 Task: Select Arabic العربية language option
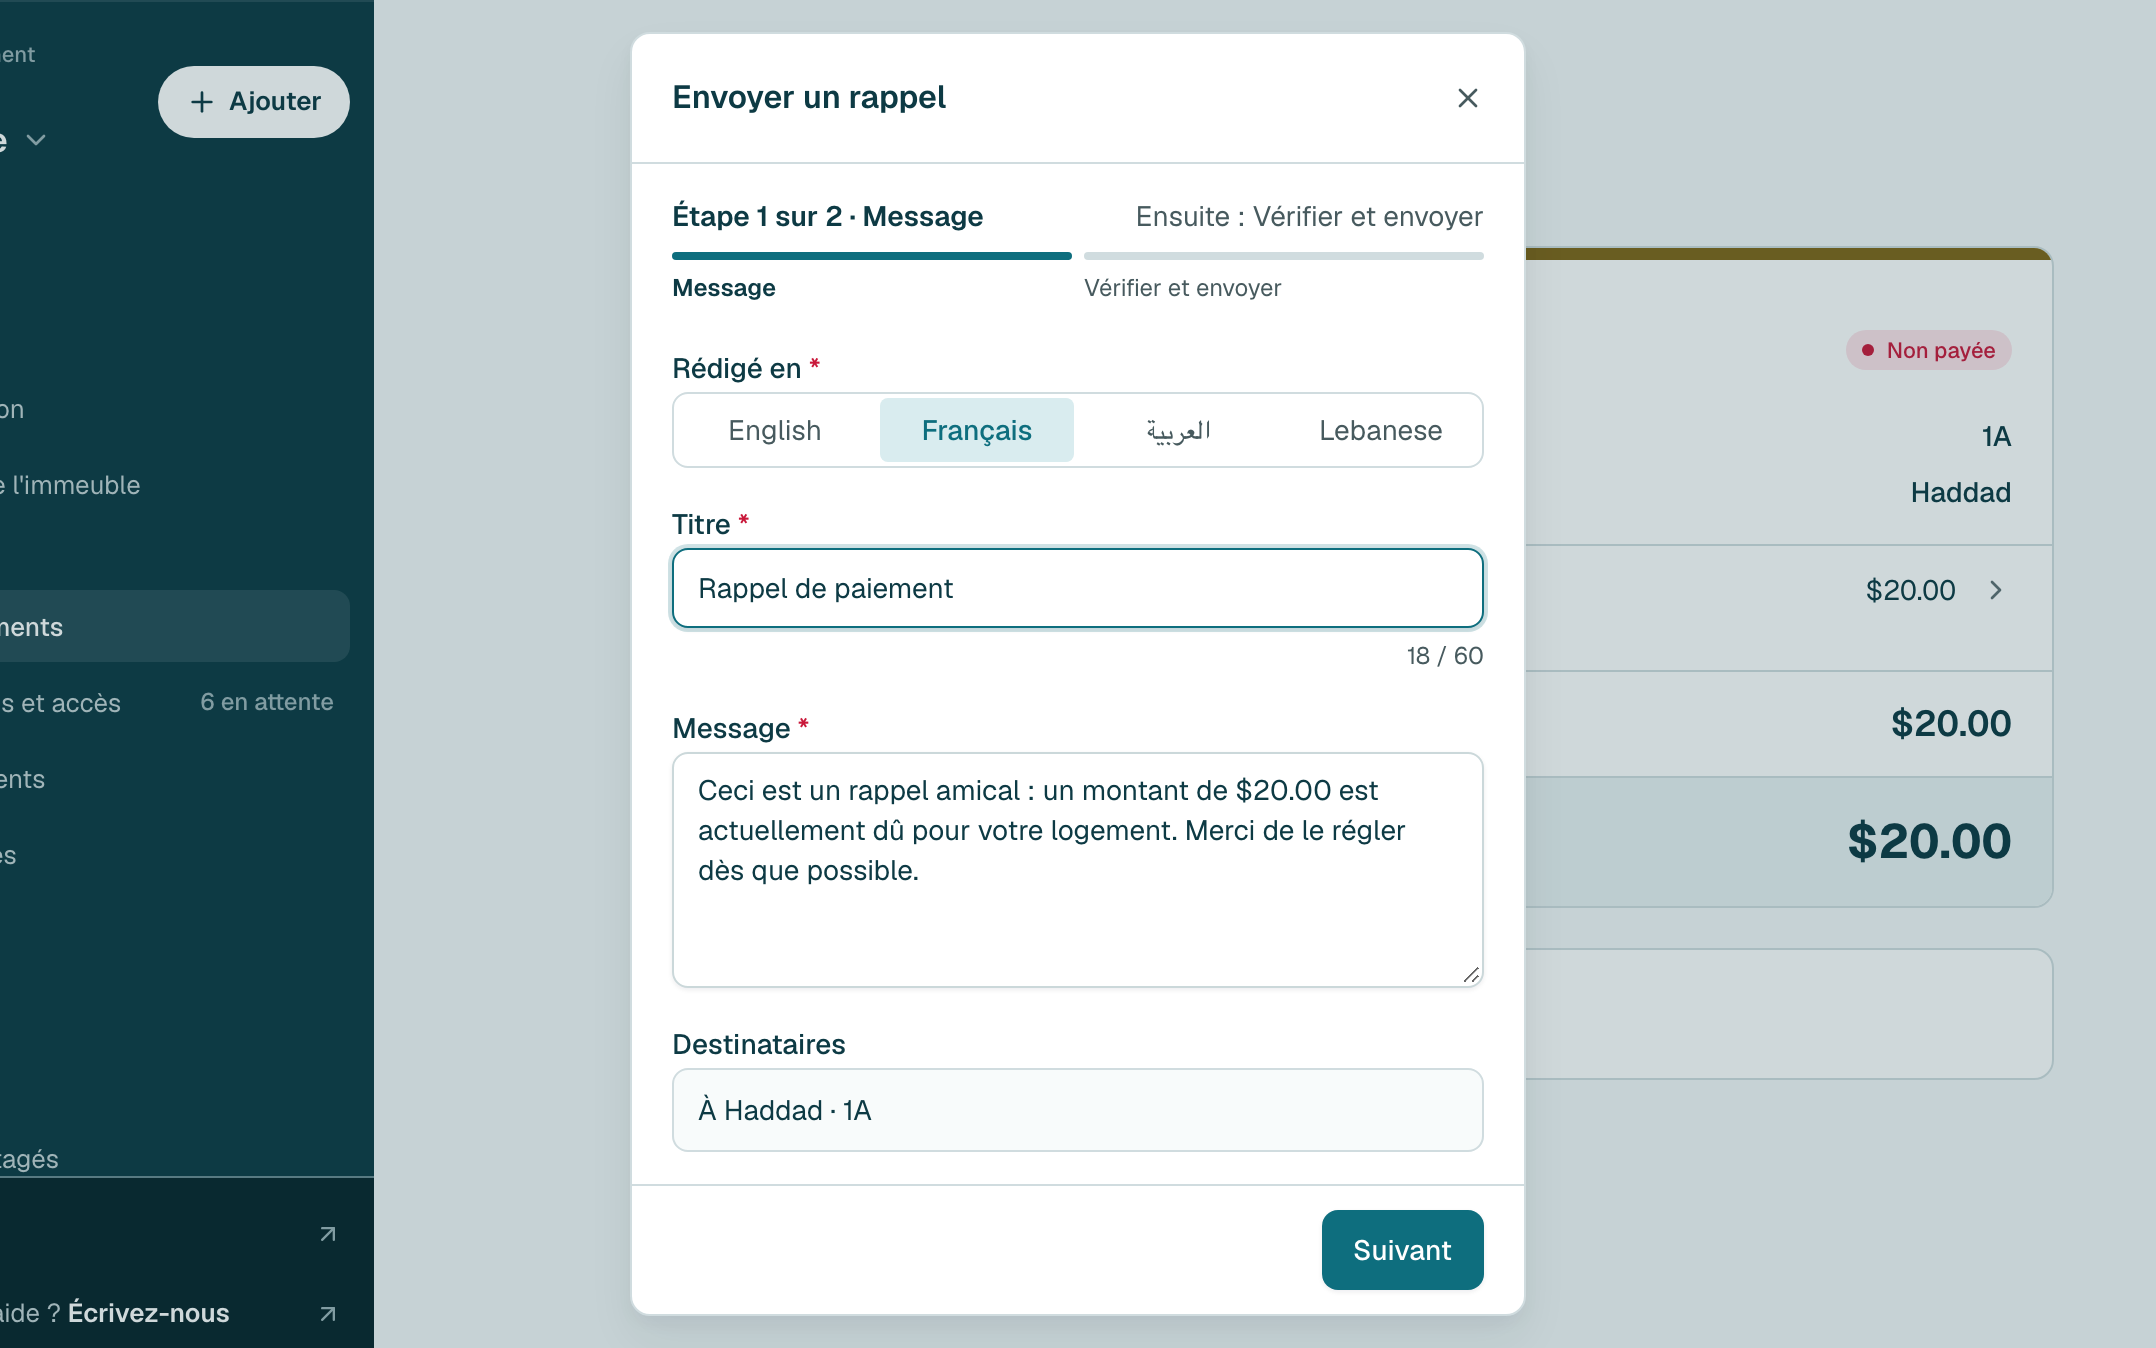(x=1179, y=430)
